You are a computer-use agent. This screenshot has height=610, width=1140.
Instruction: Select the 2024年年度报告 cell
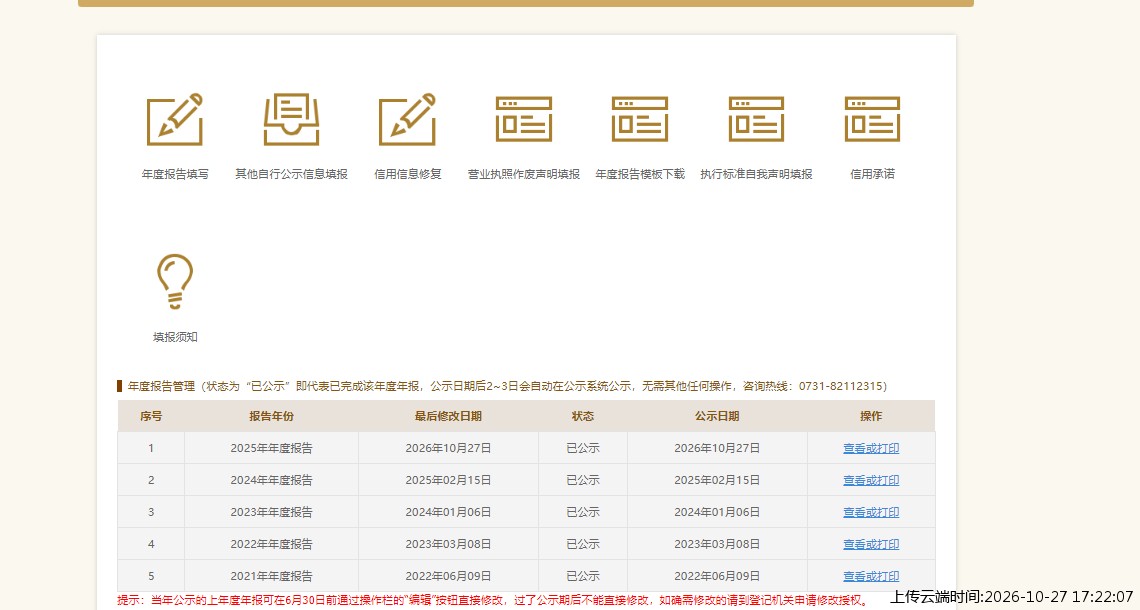pyautogui.click(x=271, y=480)
